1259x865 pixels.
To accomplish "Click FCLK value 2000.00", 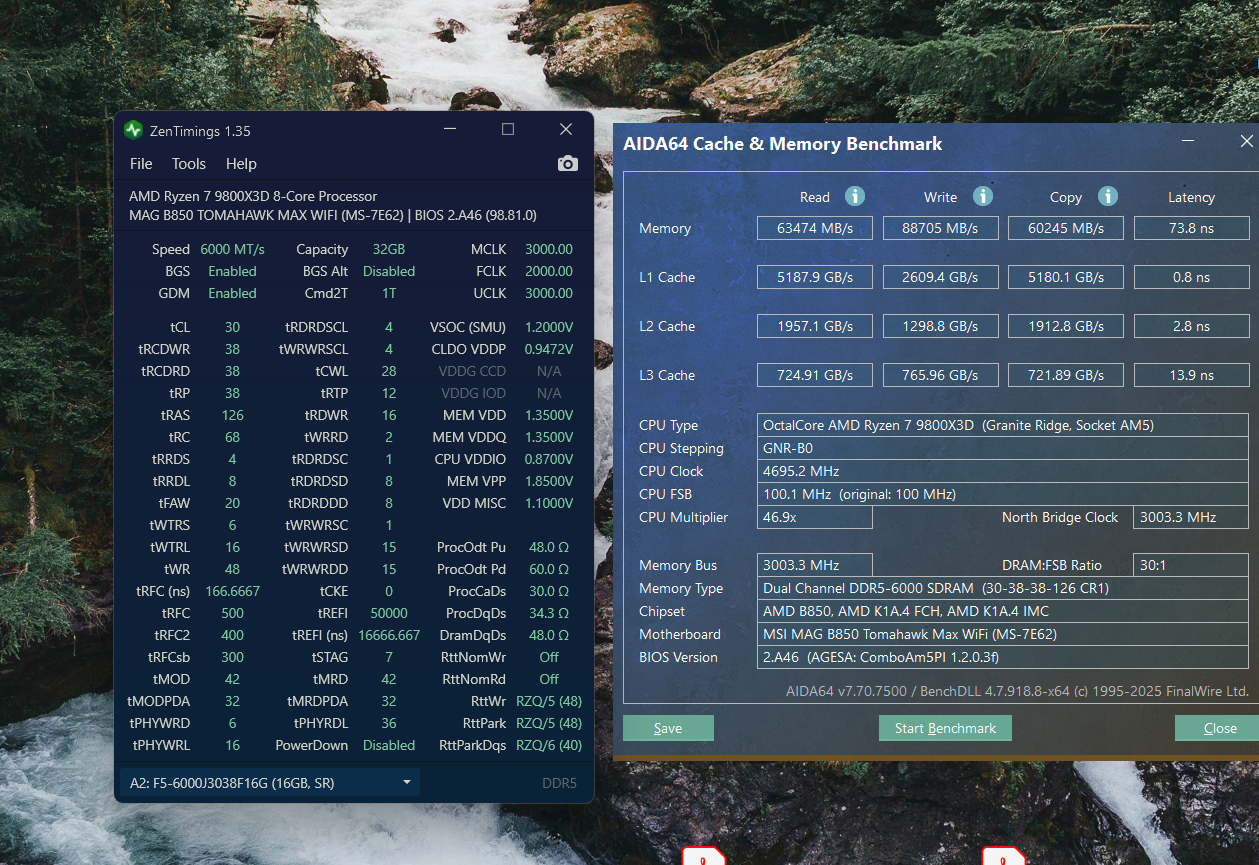I will (549, 271).
